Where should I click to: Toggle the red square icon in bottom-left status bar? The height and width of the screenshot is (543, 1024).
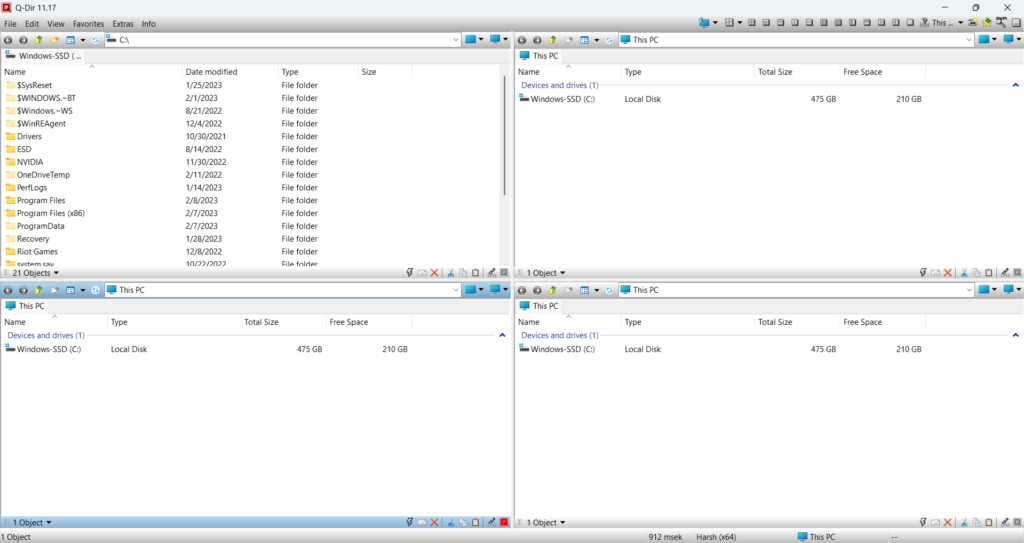click(x=504, y=522)
